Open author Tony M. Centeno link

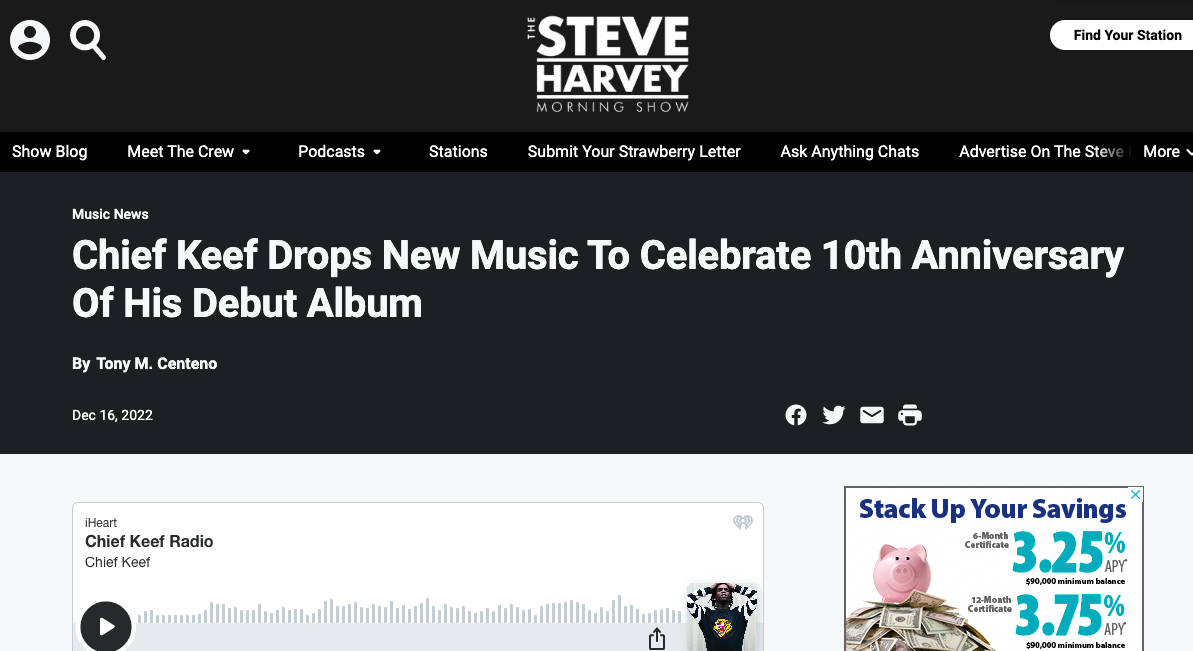[x=157, y=364]
